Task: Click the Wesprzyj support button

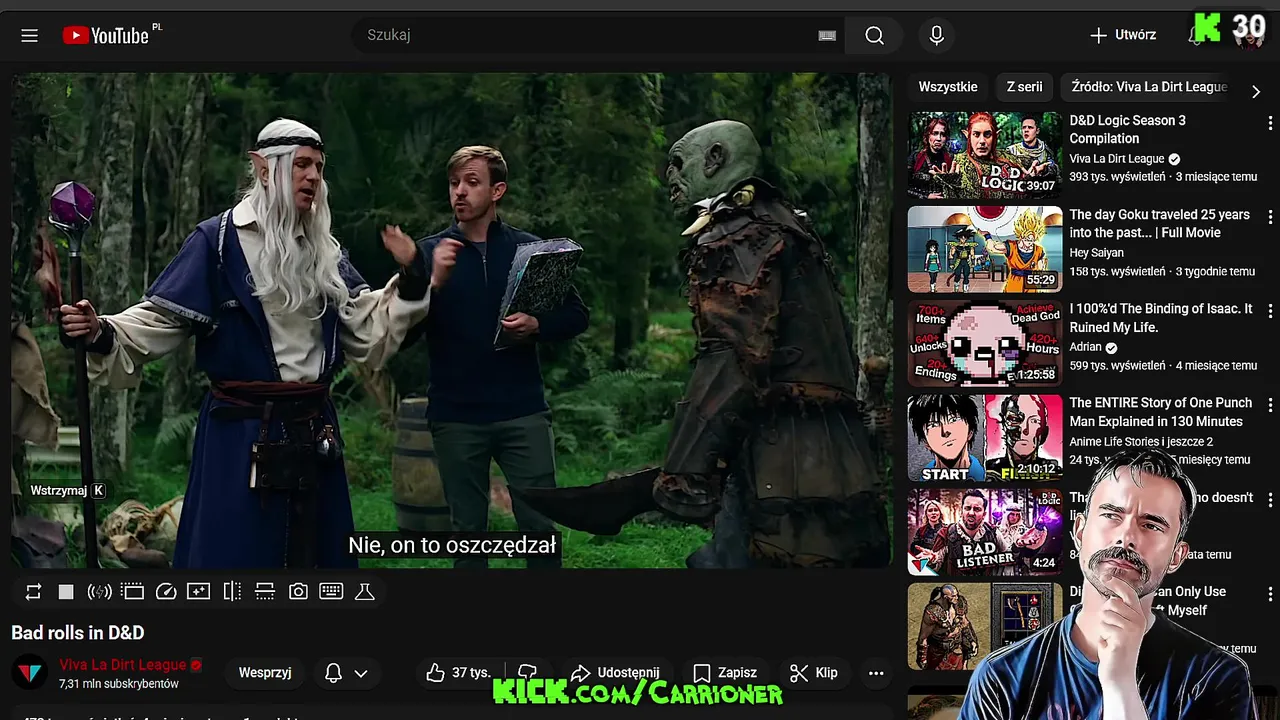Action: pyautogui.click(x=265, y=673)
